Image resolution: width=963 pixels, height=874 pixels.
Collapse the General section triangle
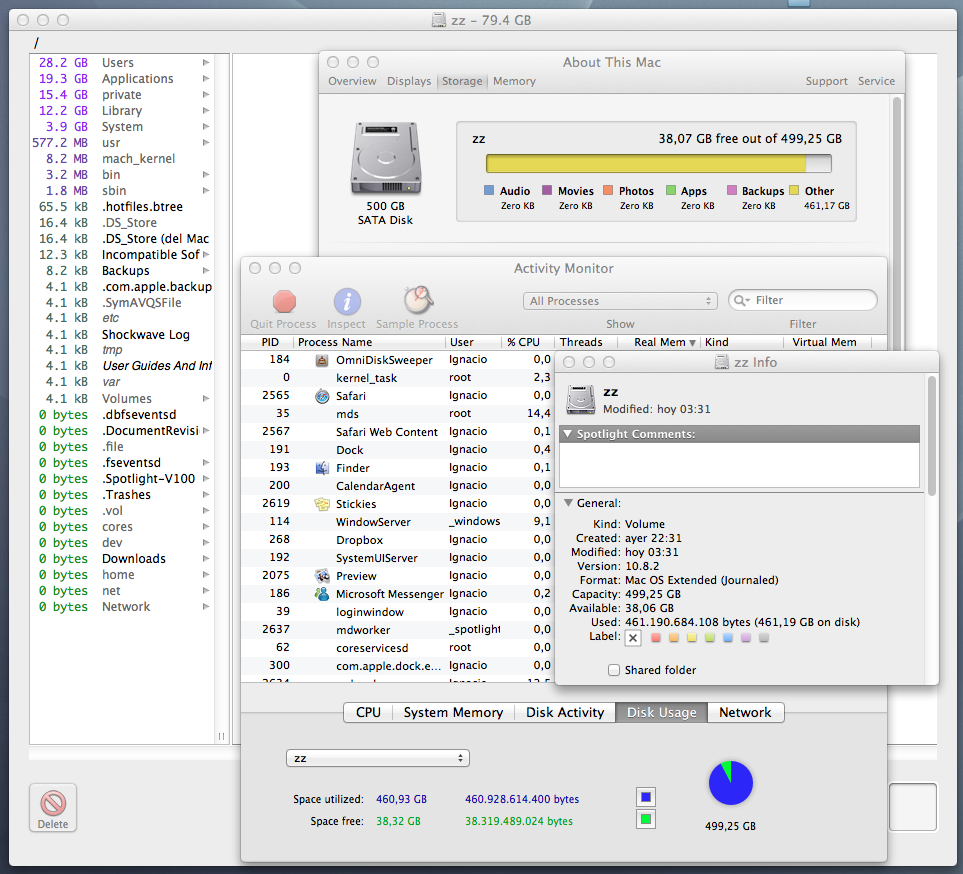pos(568,504)
